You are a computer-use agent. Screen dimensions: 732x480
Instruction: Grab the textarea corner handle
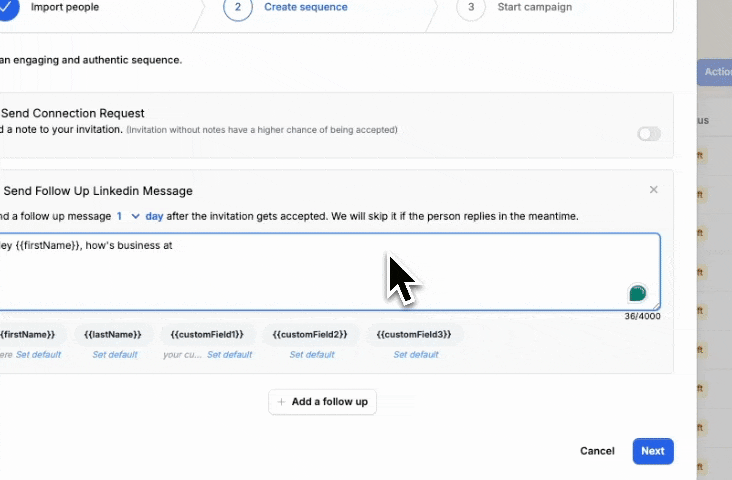tap(656, 306)
